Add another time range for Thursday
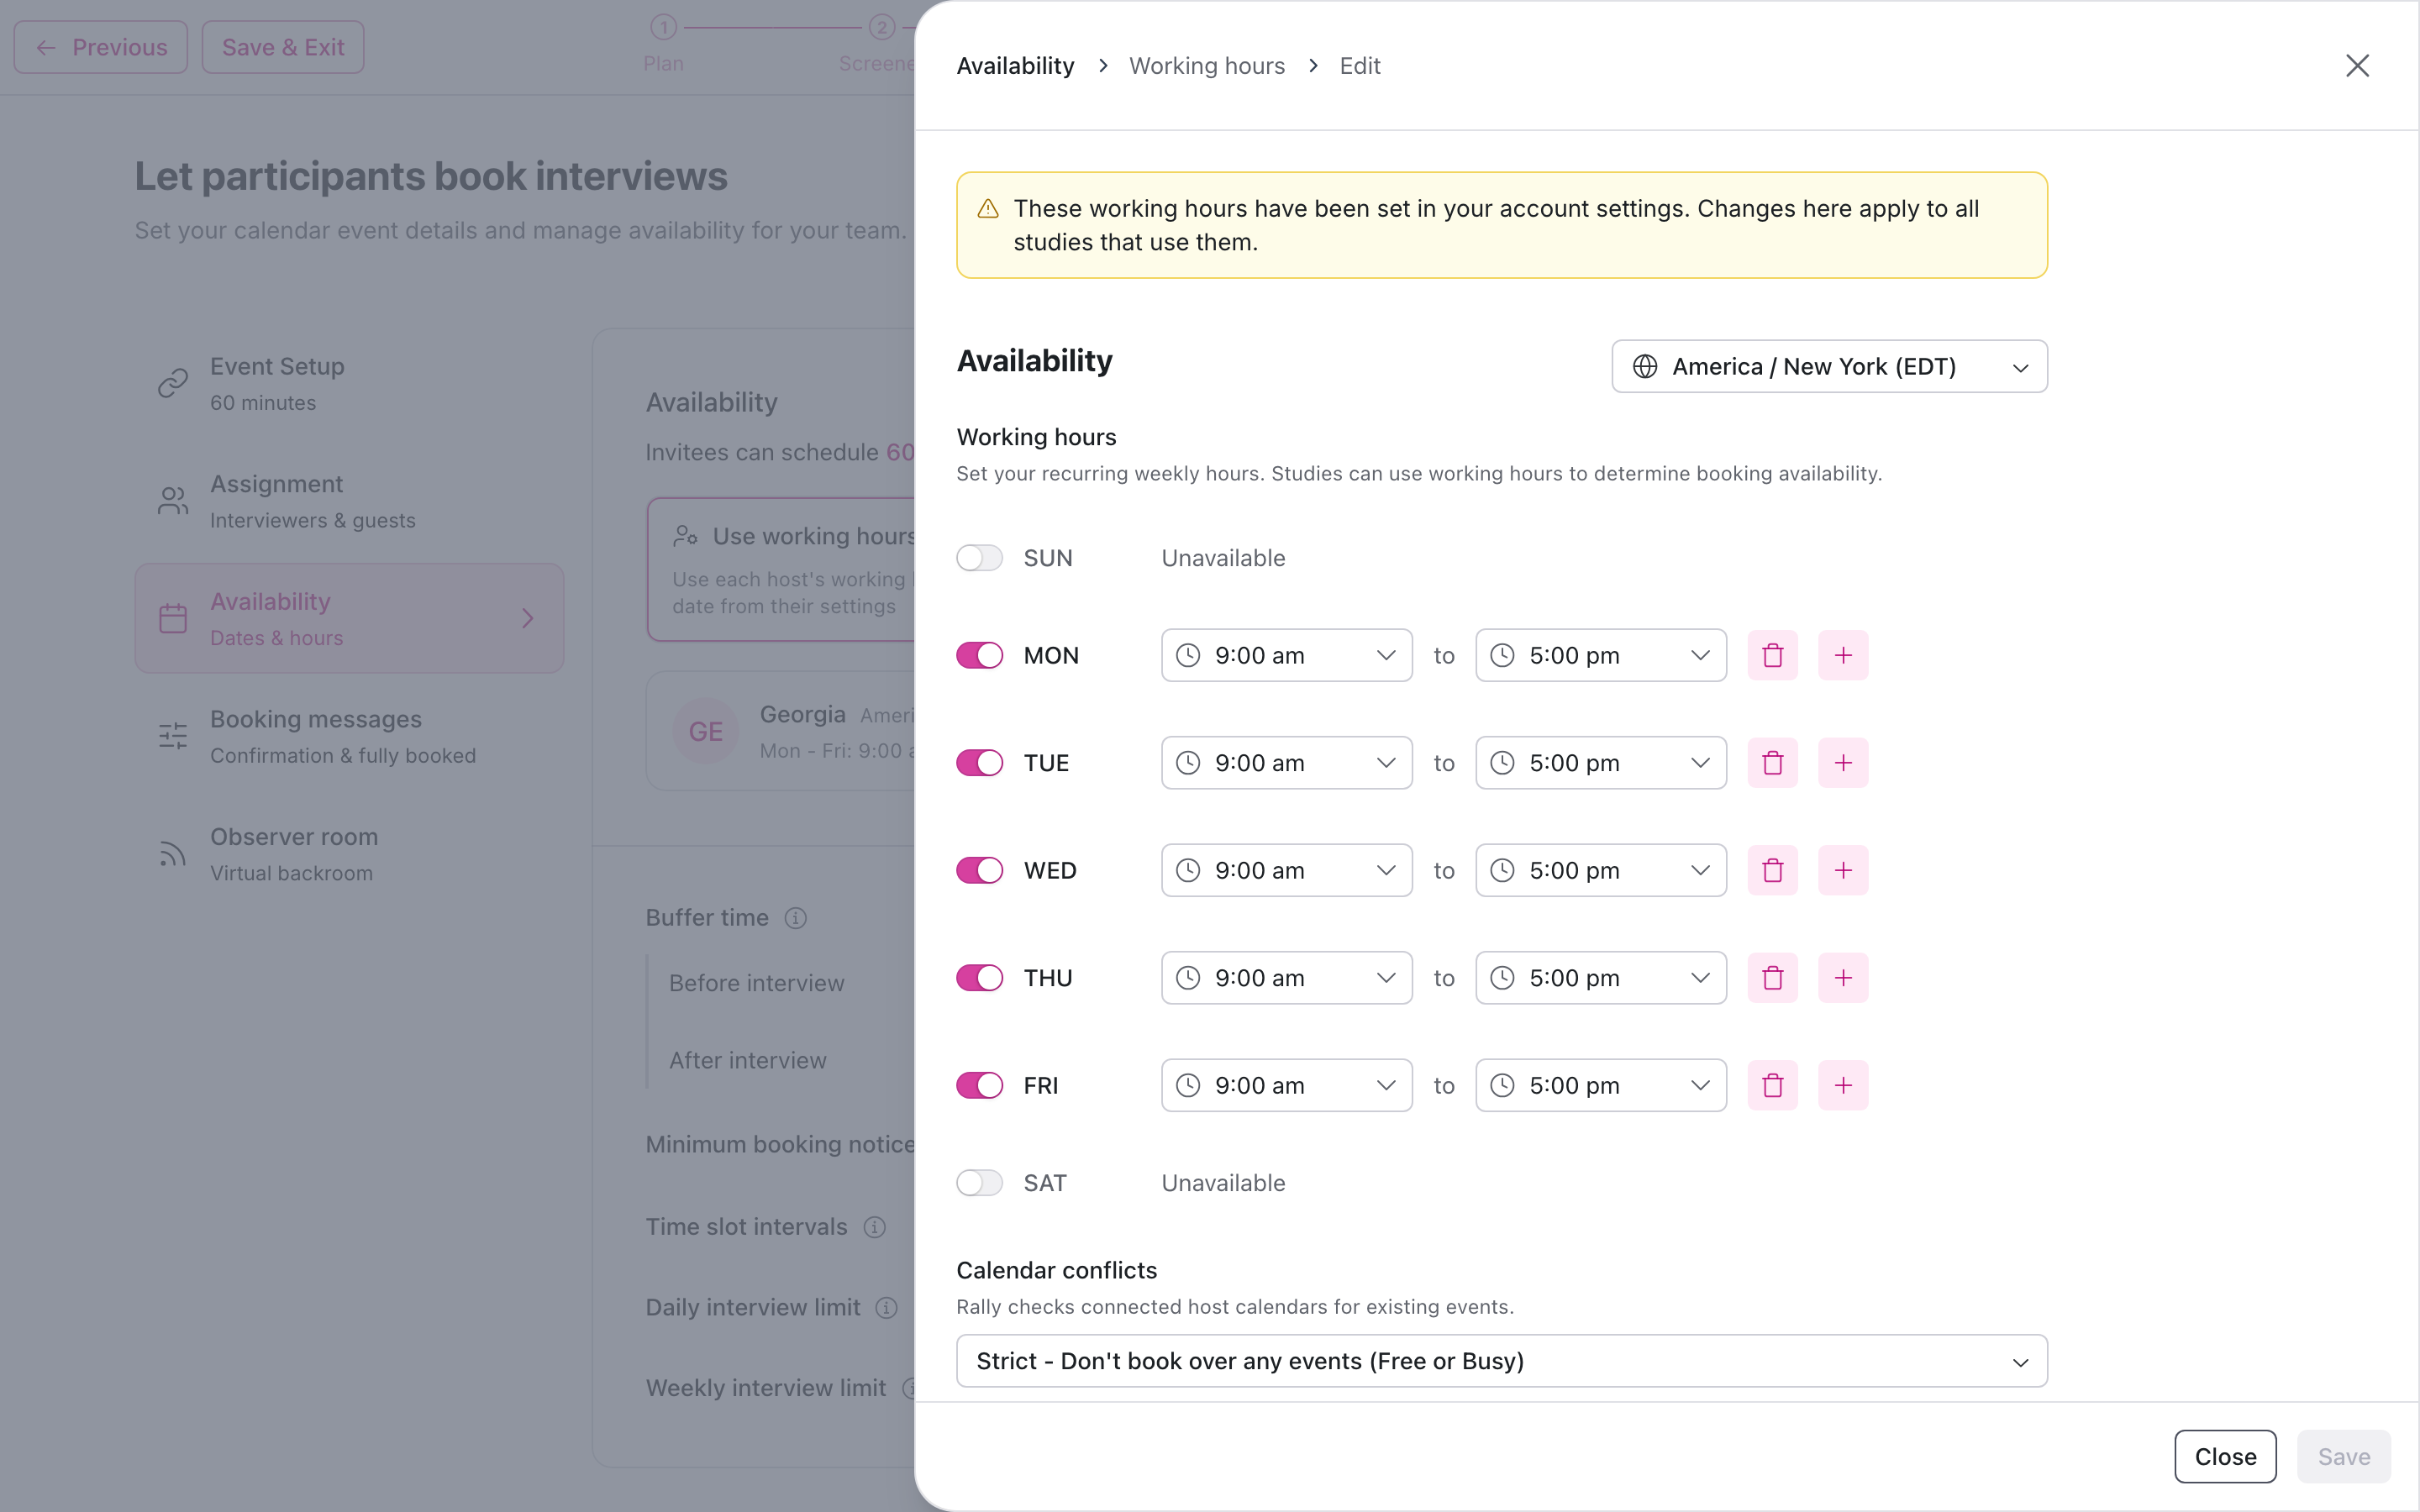The width and height of the screenshot is (2420, 1512). [1843, 978]
